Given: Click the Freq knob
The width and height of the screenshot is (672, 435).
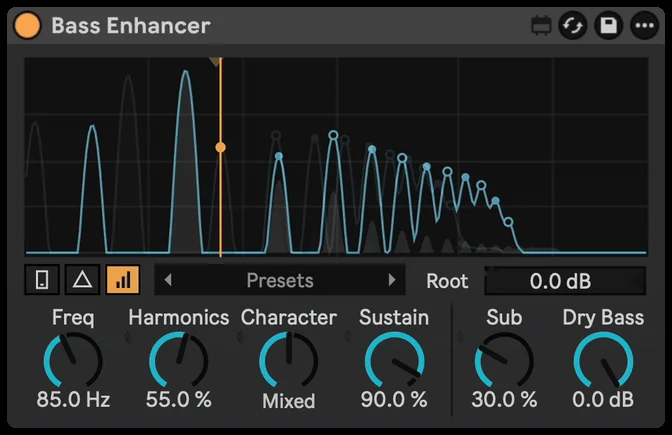Looking at the screenshot, I should point(73,361).
